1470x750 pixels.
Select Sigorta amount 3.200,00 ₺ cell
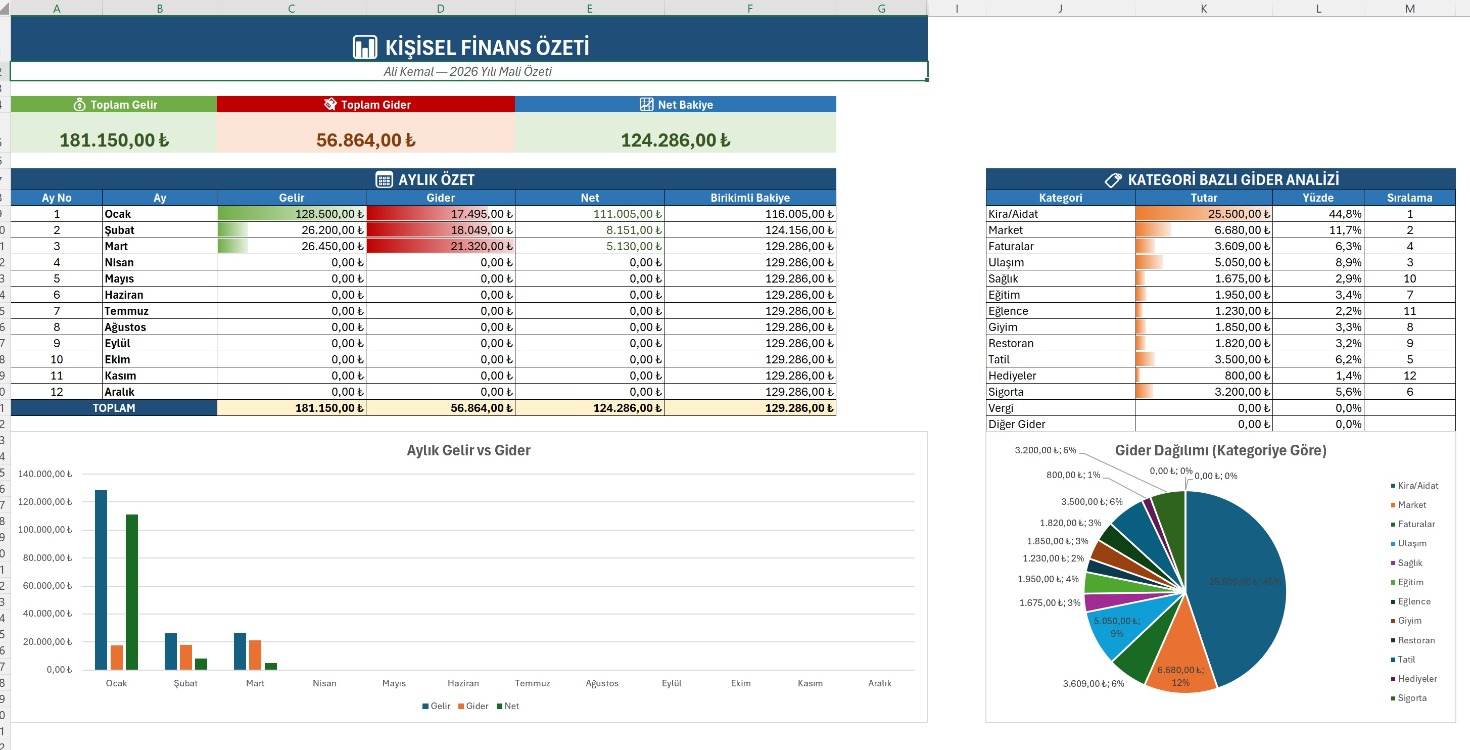[x=1204, y=392]
